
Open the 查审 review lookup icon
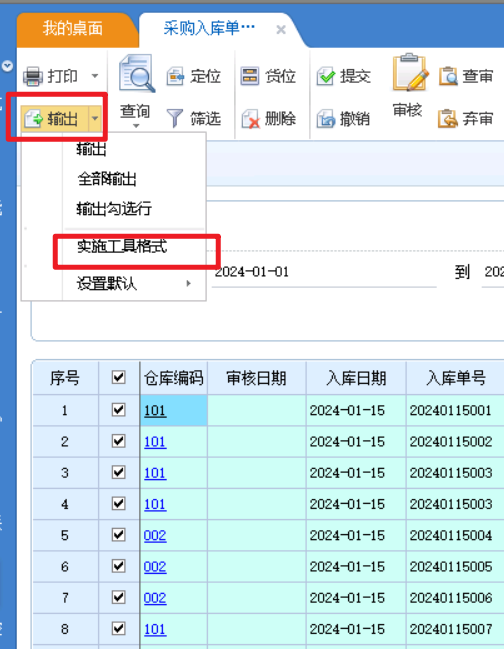point(448,77)
